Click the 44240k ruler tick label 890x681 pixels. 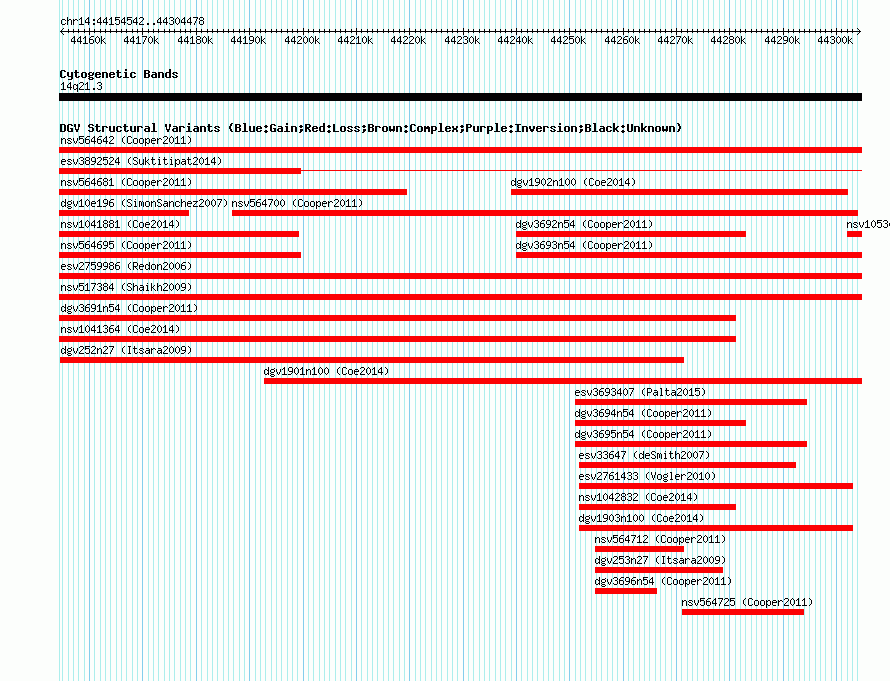(x=515, y=40)
